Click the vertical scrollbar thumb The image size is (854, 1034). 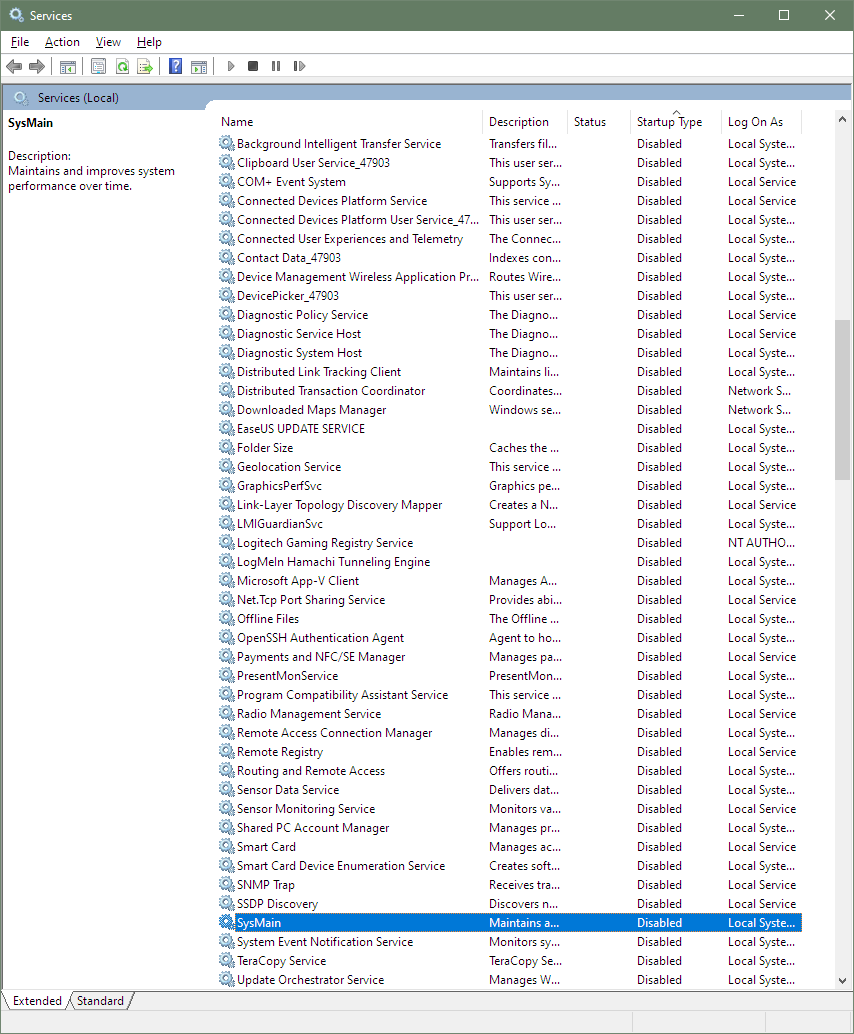point(842,400)
